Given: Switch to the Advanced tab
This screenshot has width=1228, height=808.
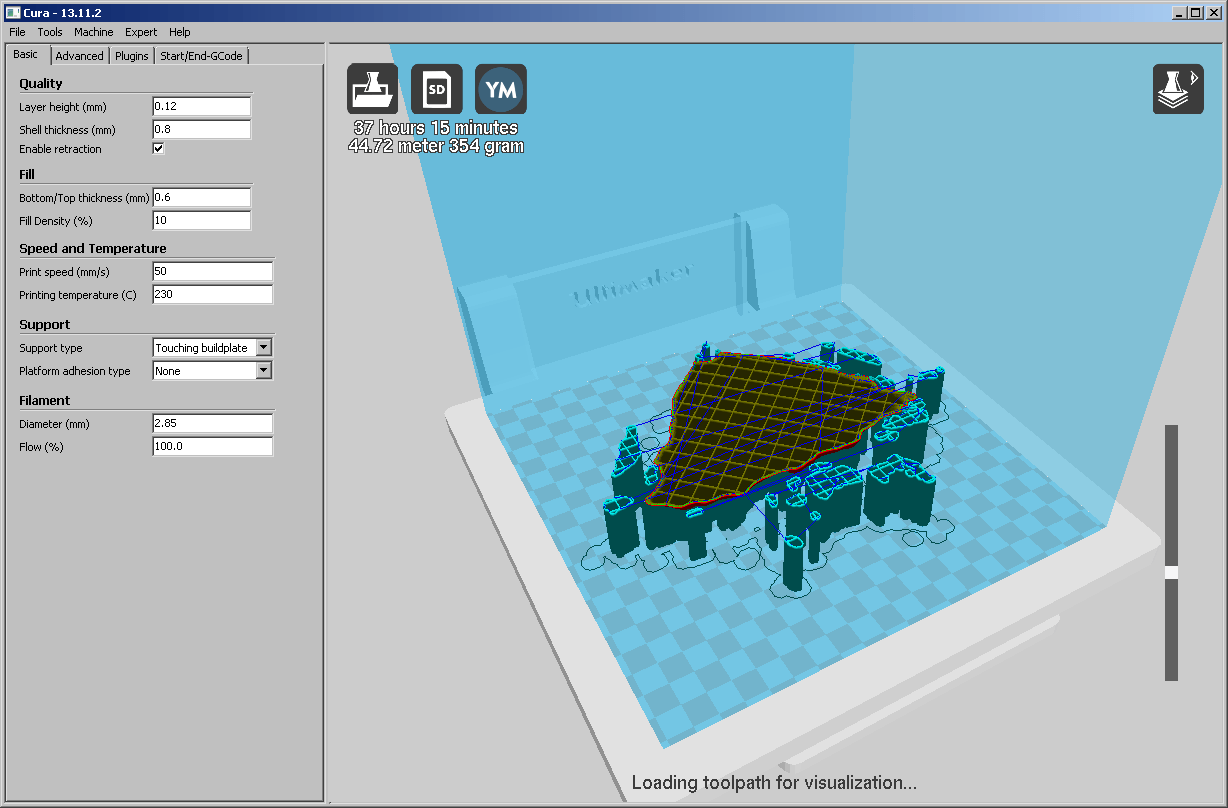Looking at the screenshot, I should point(79,56).
